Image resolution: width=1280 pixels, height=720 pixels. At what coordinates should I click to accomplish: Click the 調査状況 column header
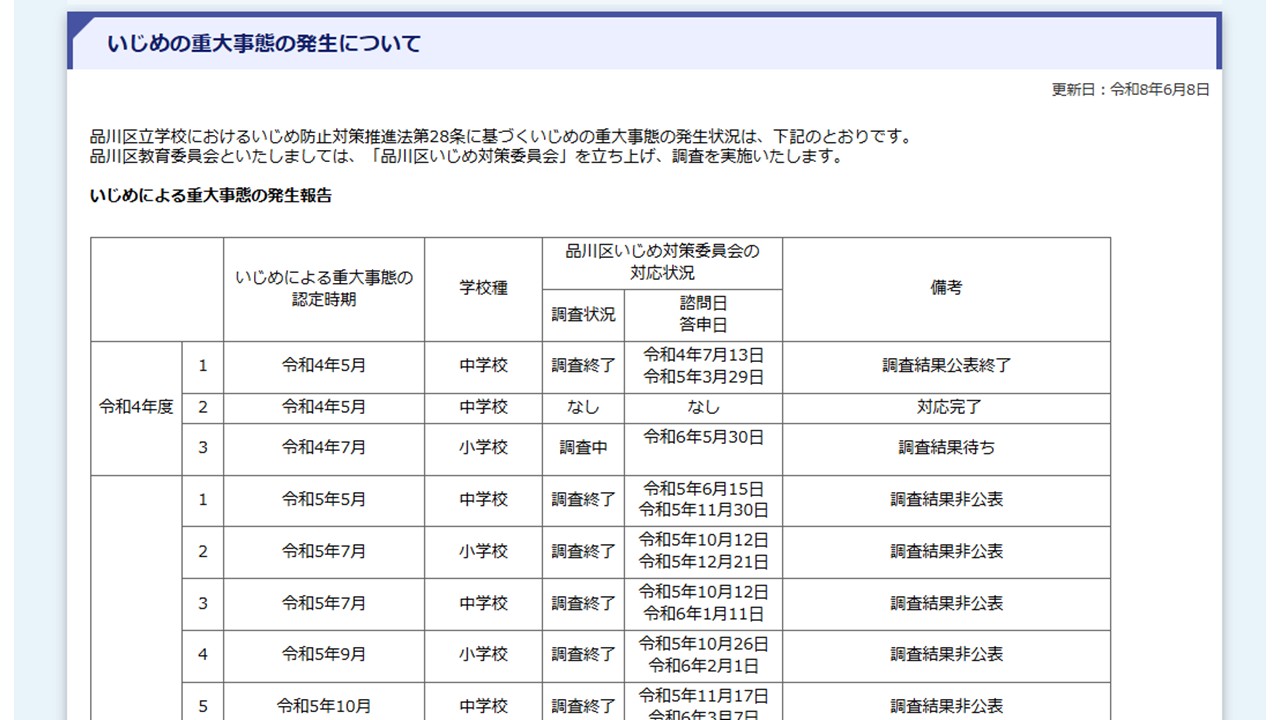pyautogui.click(x=584, y=314)
